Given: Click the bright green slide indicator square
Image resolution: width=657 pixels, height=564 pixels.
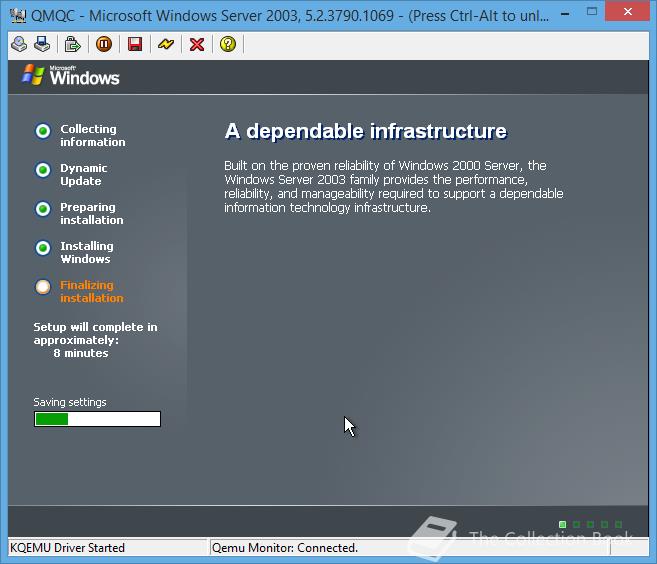Looking at the screenshot, I should pyautogui.click(x=562, y=524).
